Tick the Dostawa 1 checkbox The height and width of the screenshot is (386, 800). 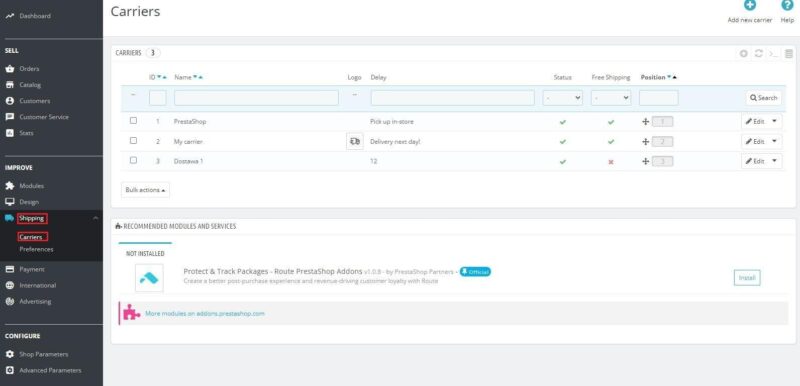[x=133, y=160]
